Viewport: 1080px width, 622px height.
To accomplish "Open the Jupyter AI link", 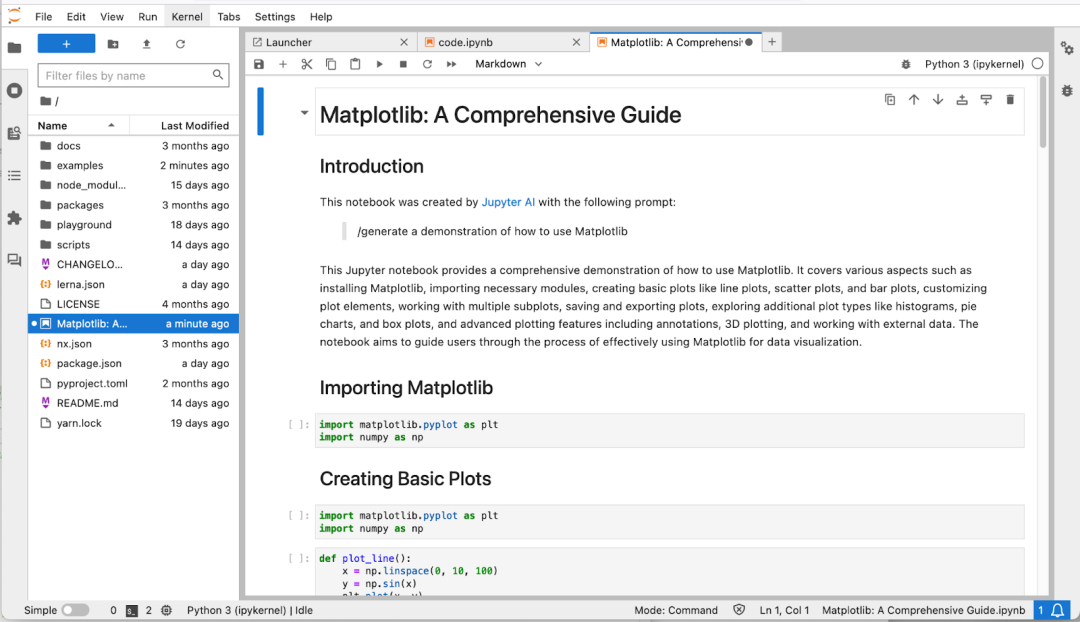I will point(510,200).
